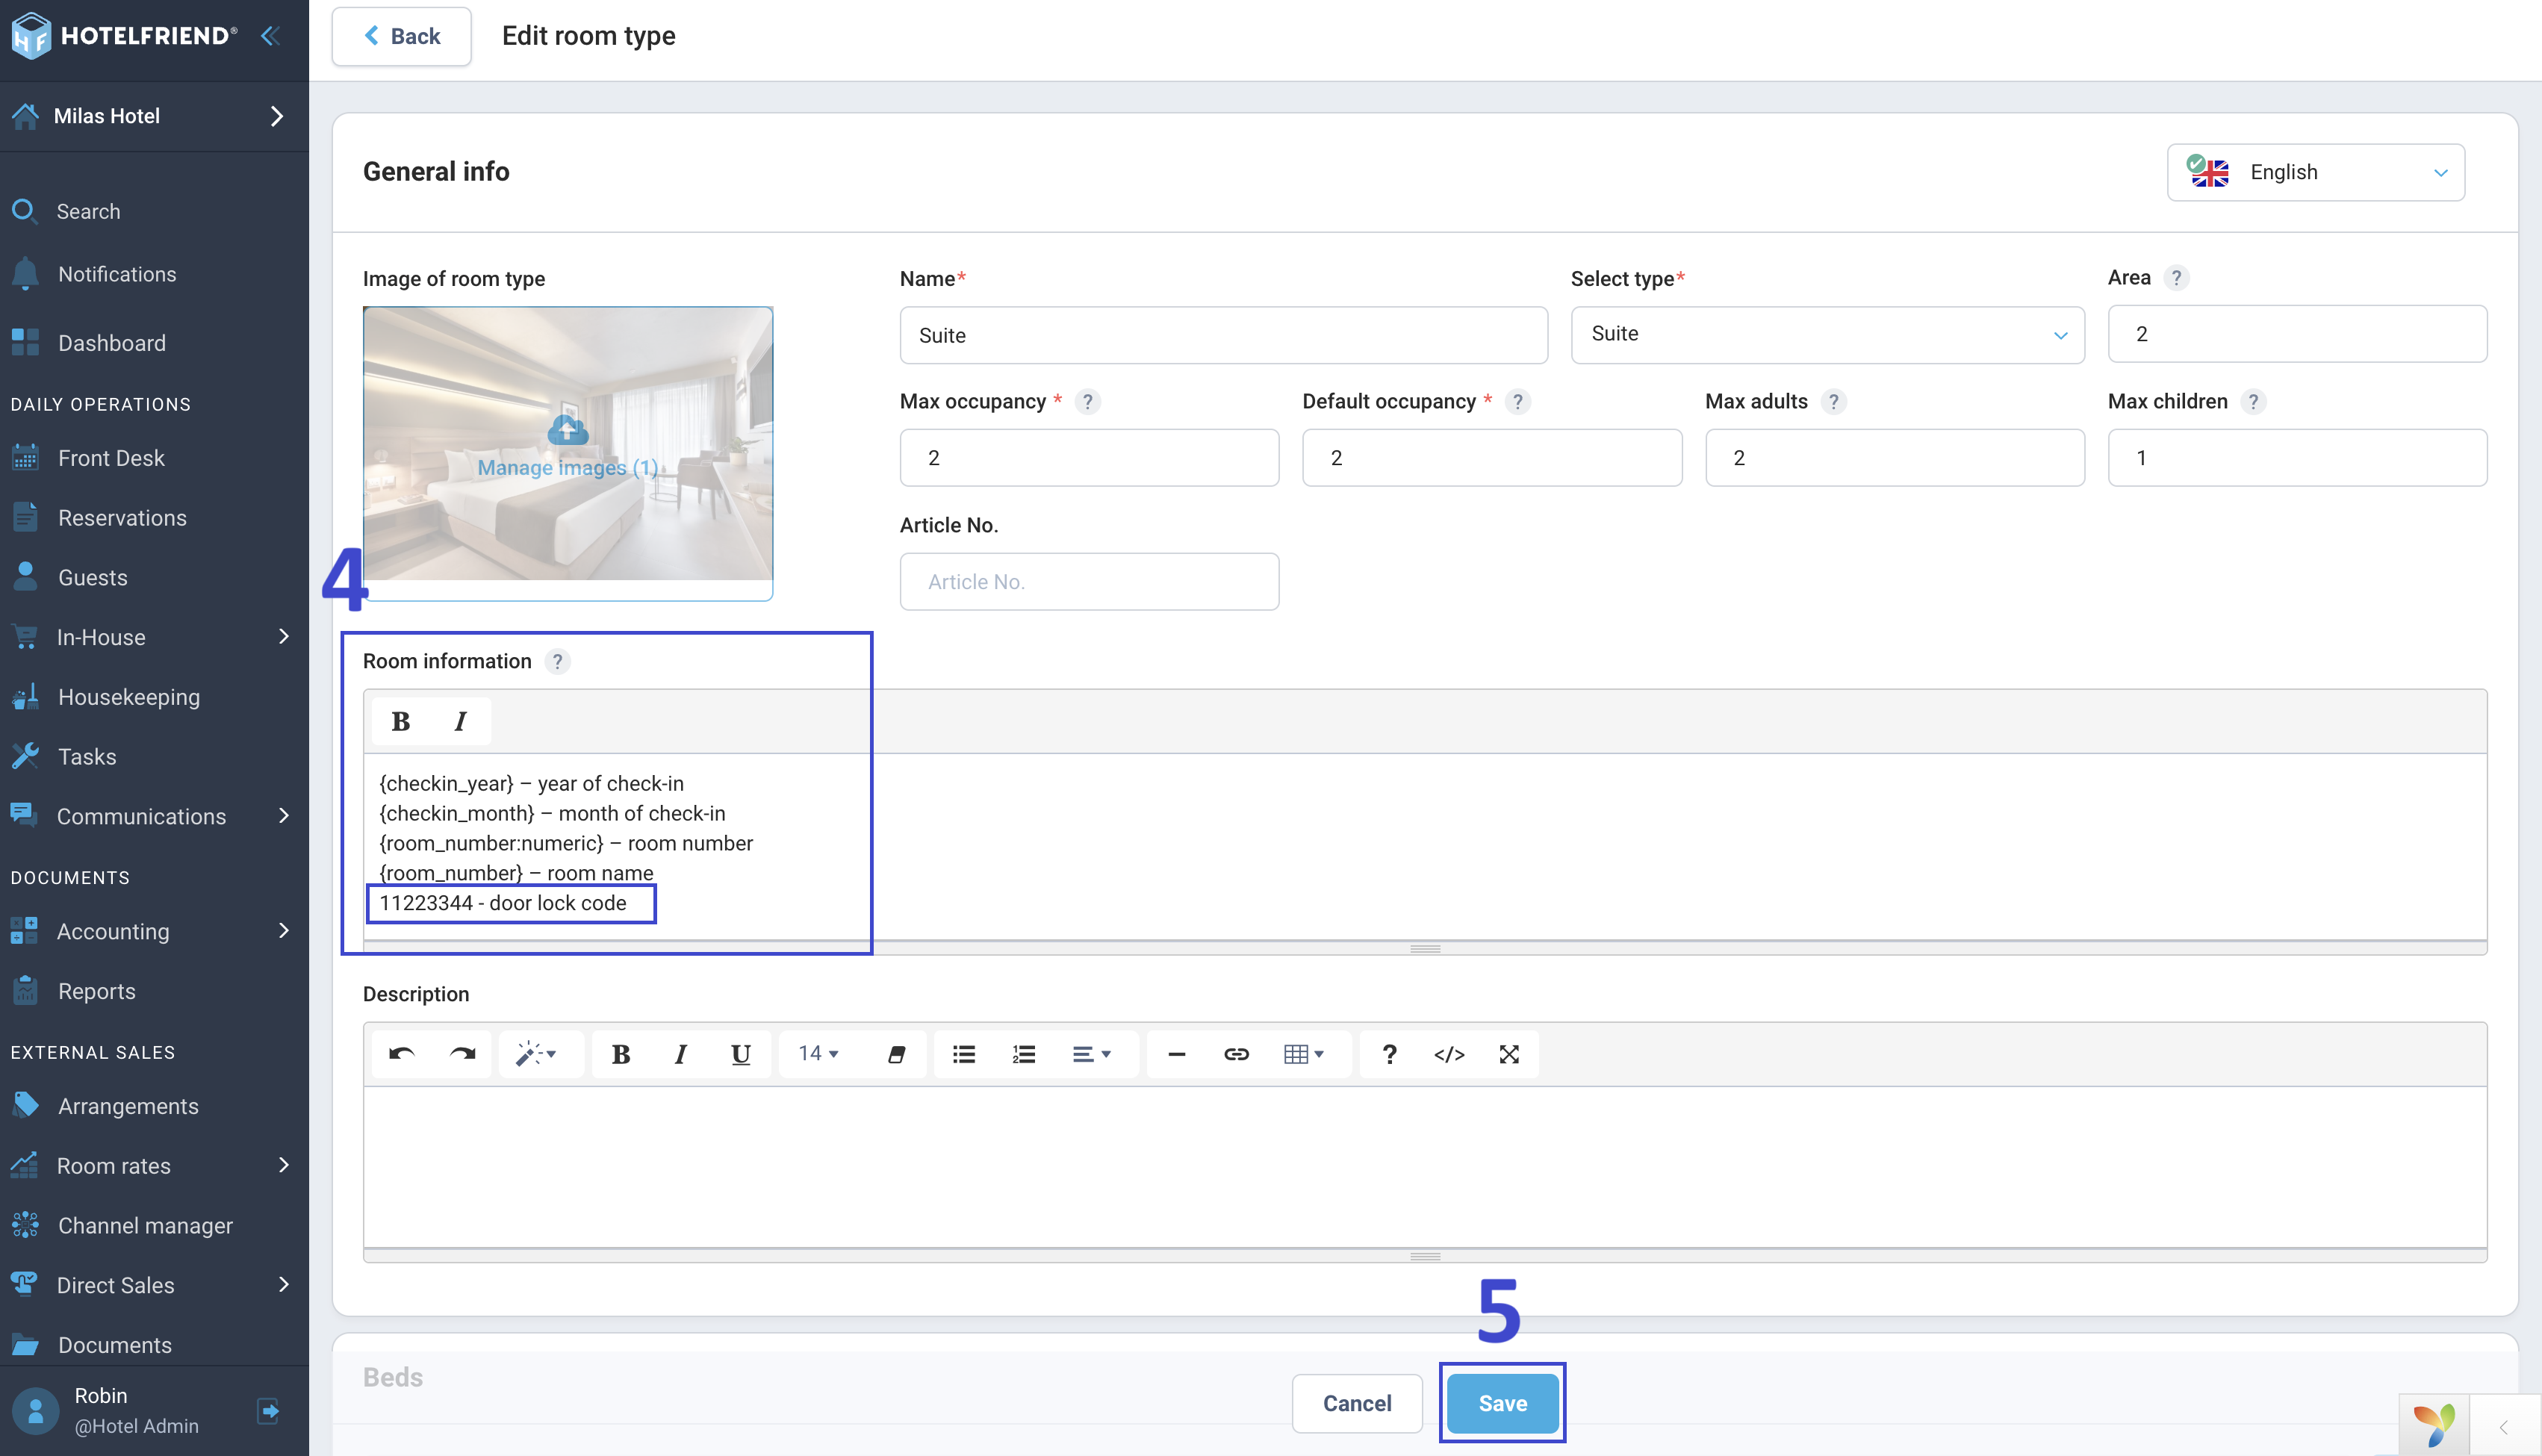Click the undo icon in Description toolbar

tap(402, 1054)
